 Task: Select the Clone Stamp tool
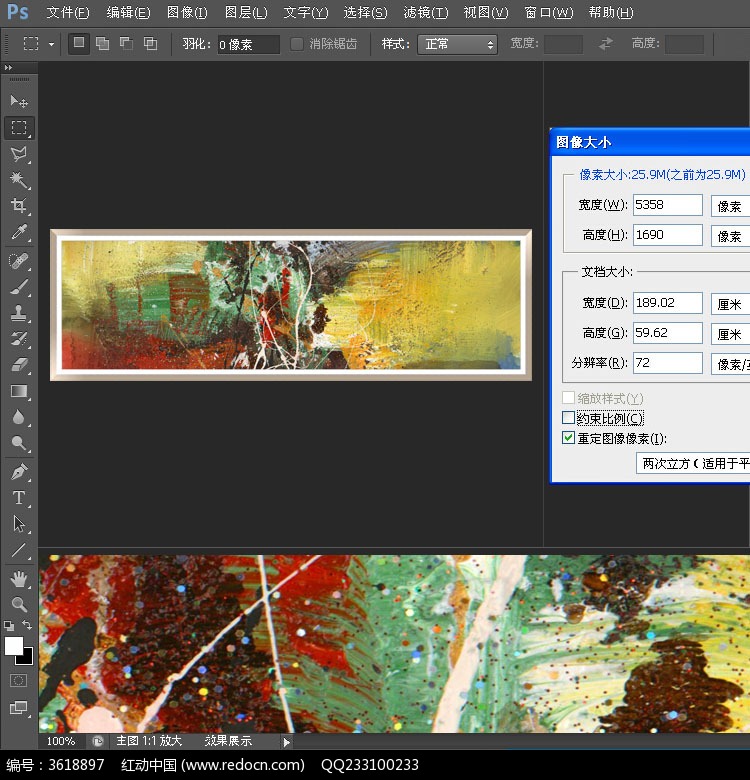pyautogui.click(x=19, y=313)
